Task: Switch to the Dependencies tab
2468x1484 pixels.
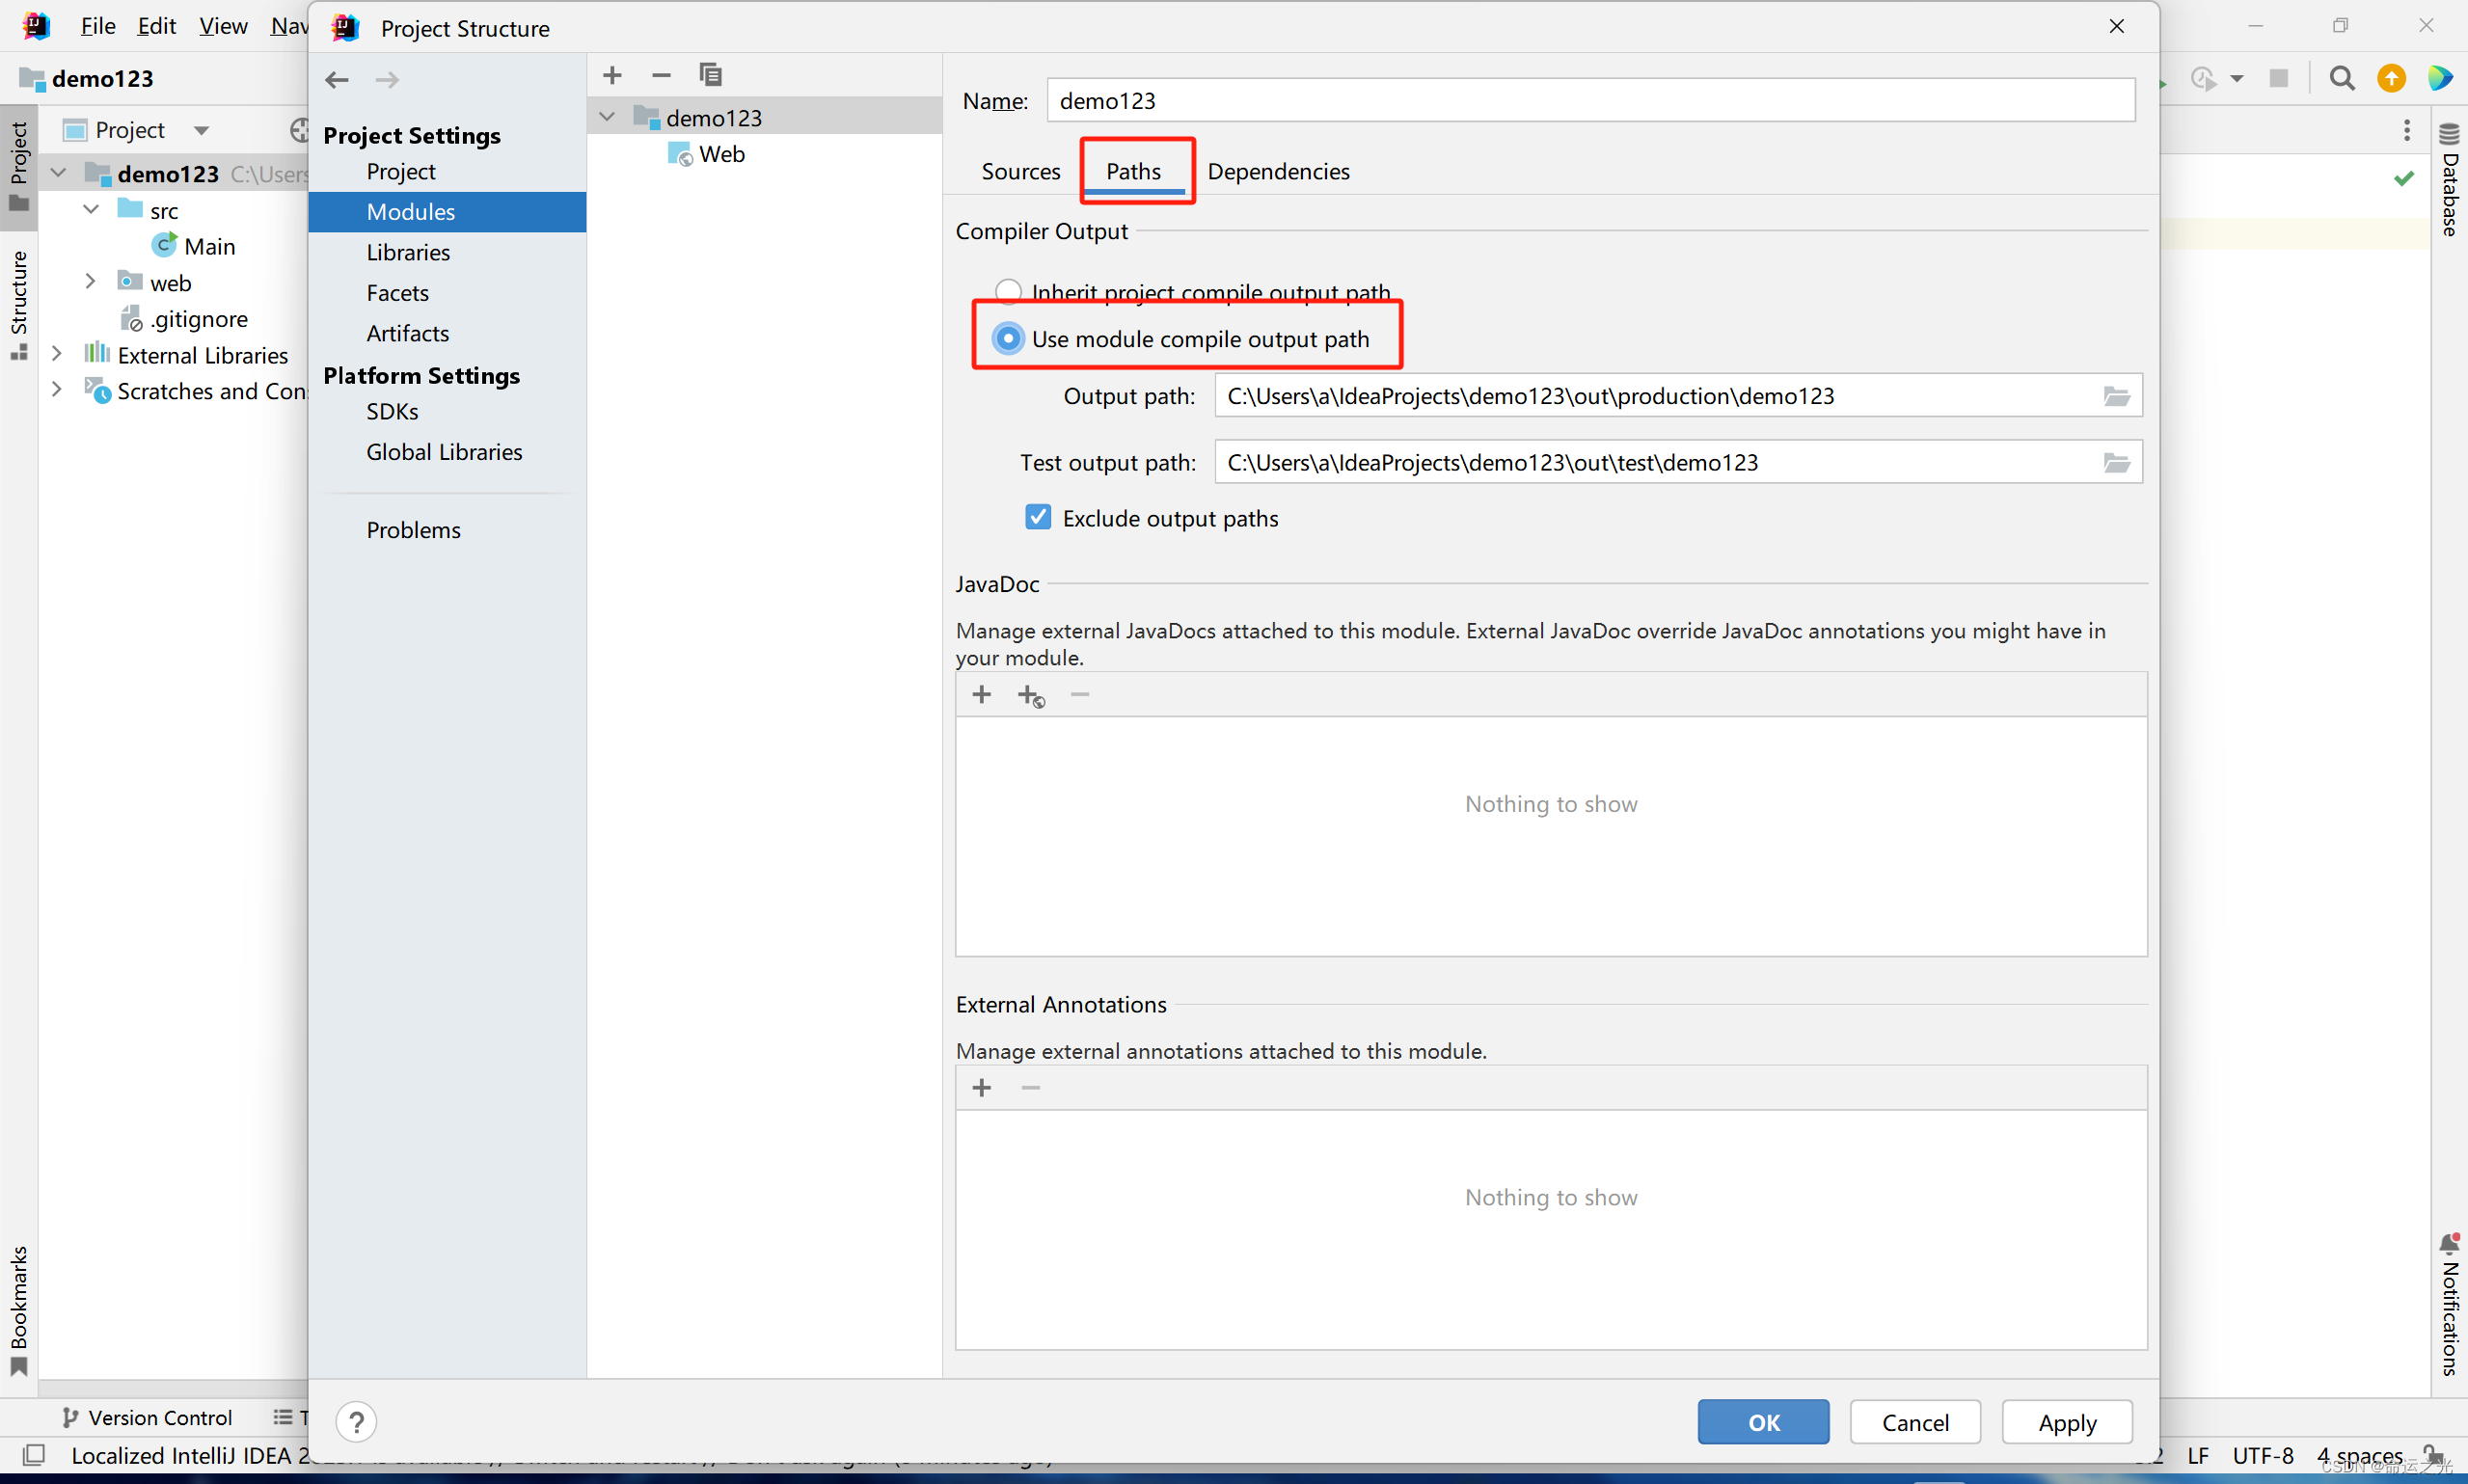Action: (1276, 171)
